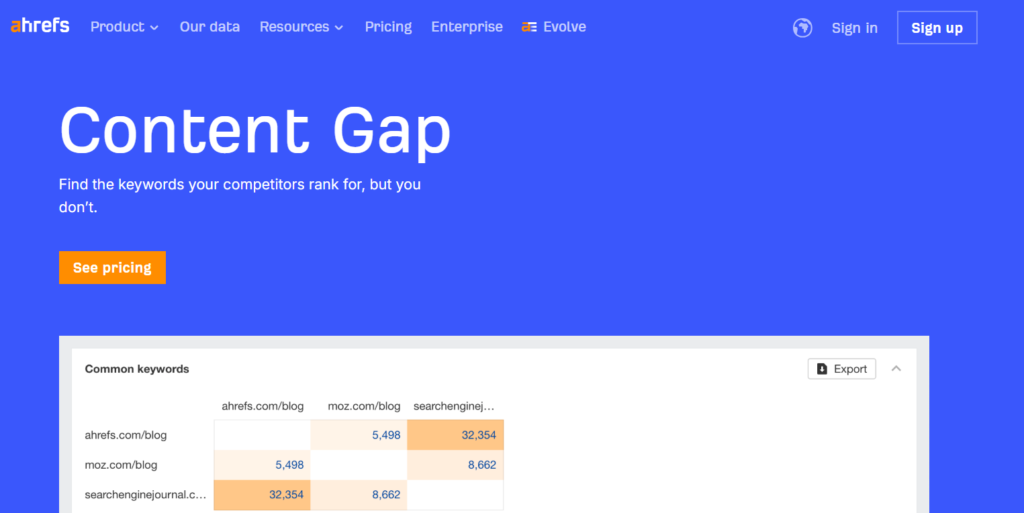Click the See pricing button
1024x513 pixels.
112,268
